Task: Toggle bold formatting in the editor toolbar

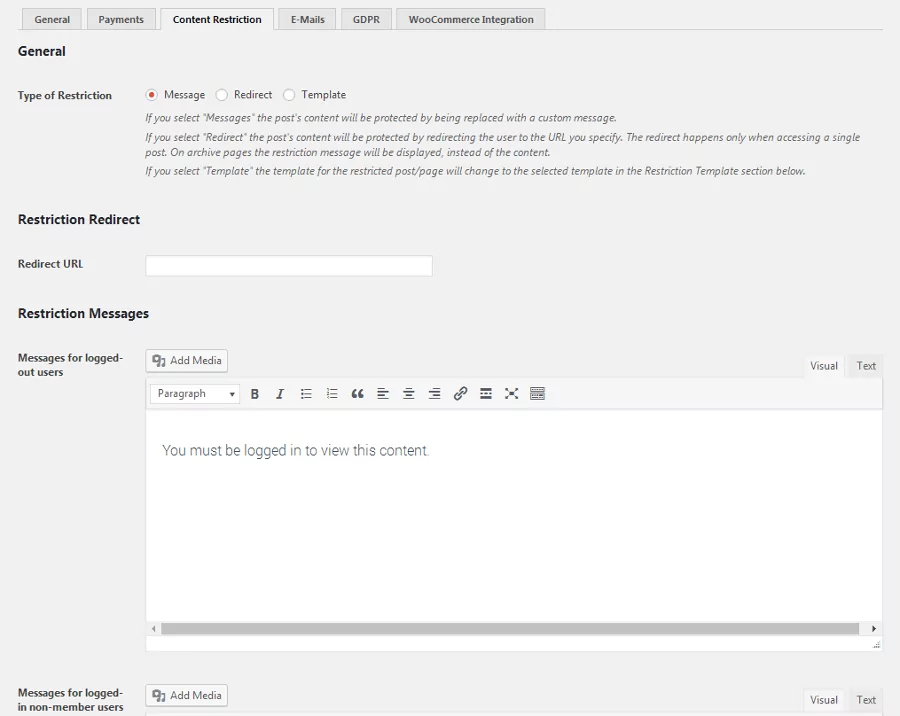Action: point(255,394)
